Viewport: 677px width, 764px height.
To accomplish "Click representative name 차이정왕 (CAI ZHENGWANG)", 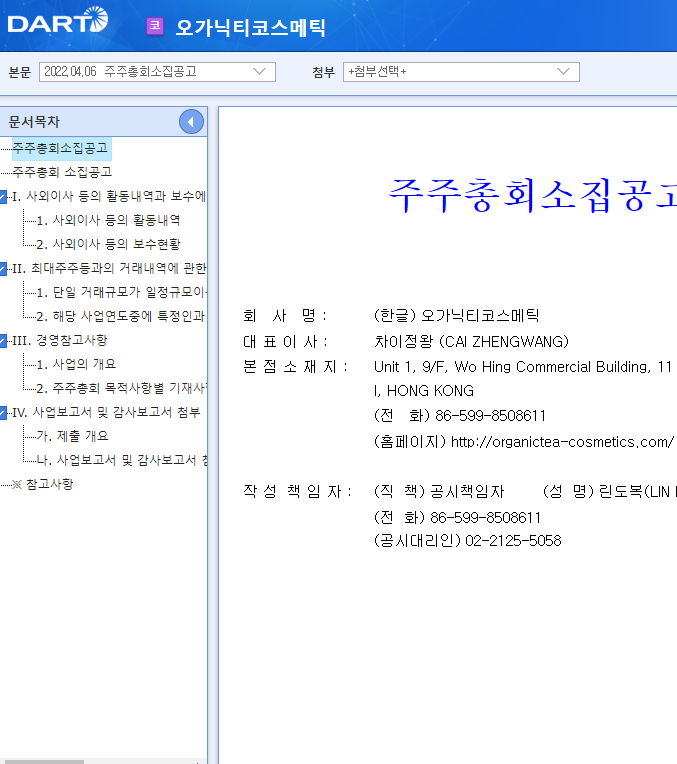I will tap(471, 342).
